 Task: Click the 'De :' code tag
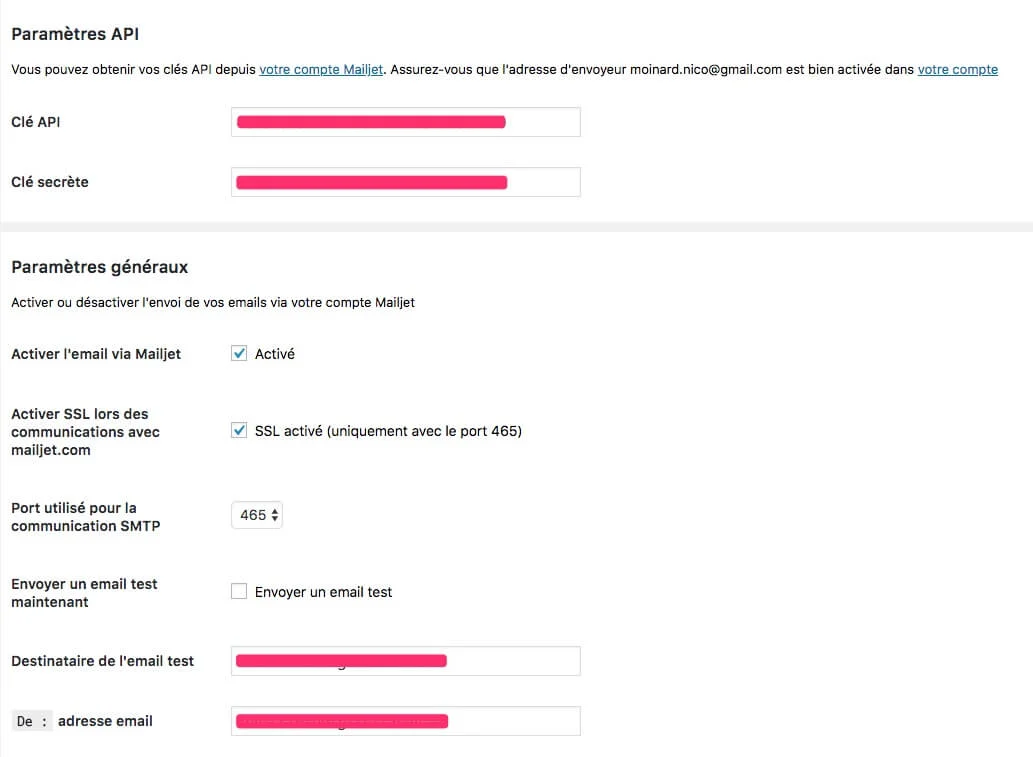32,721
